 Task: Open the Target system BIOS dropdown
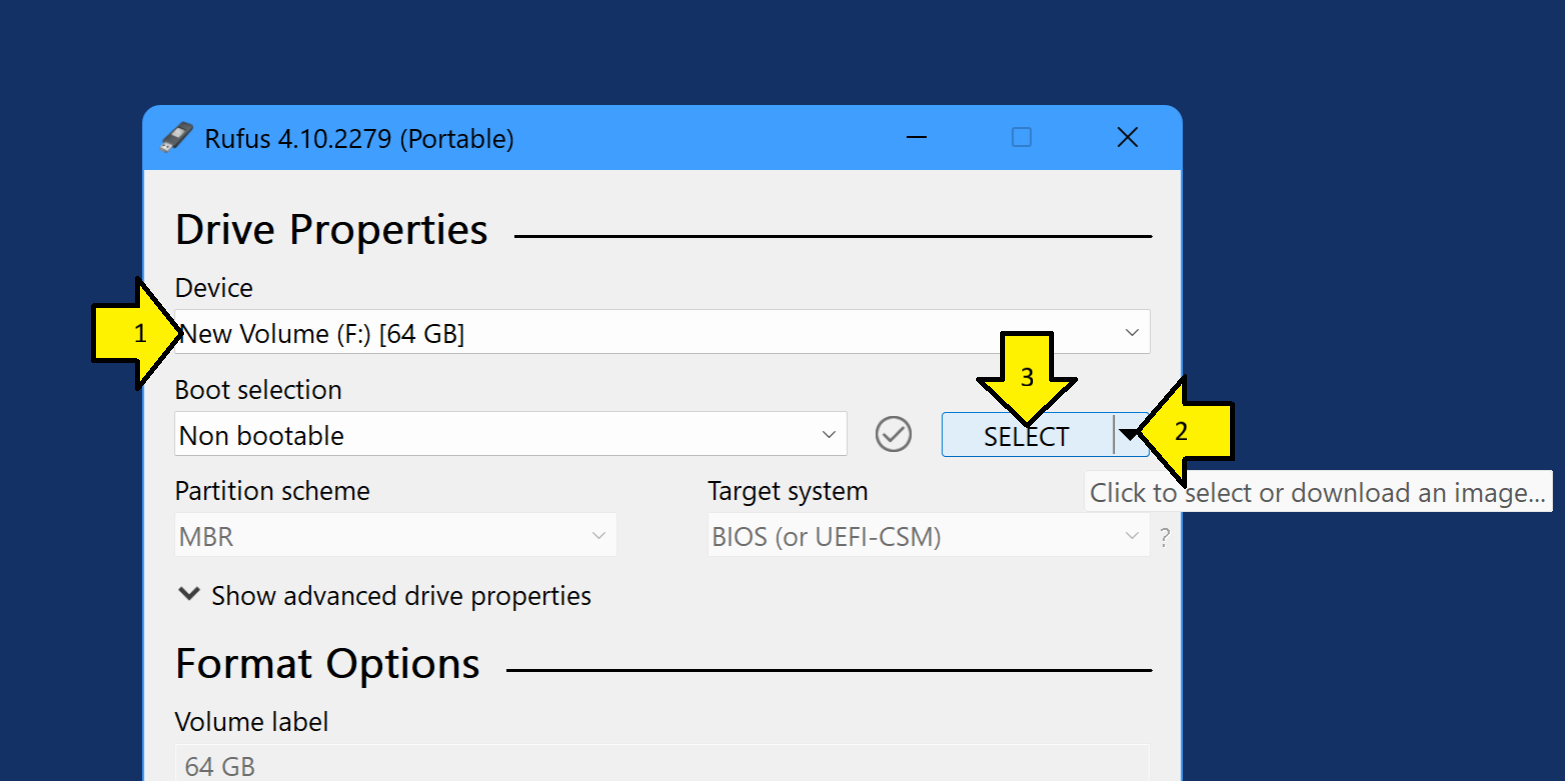[928, 536]
